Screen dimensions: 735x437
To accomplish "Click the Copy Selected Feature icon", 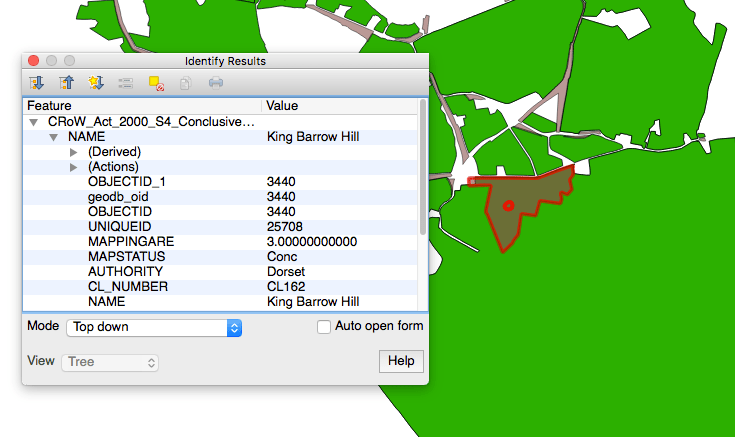I will tap(185, 83).
